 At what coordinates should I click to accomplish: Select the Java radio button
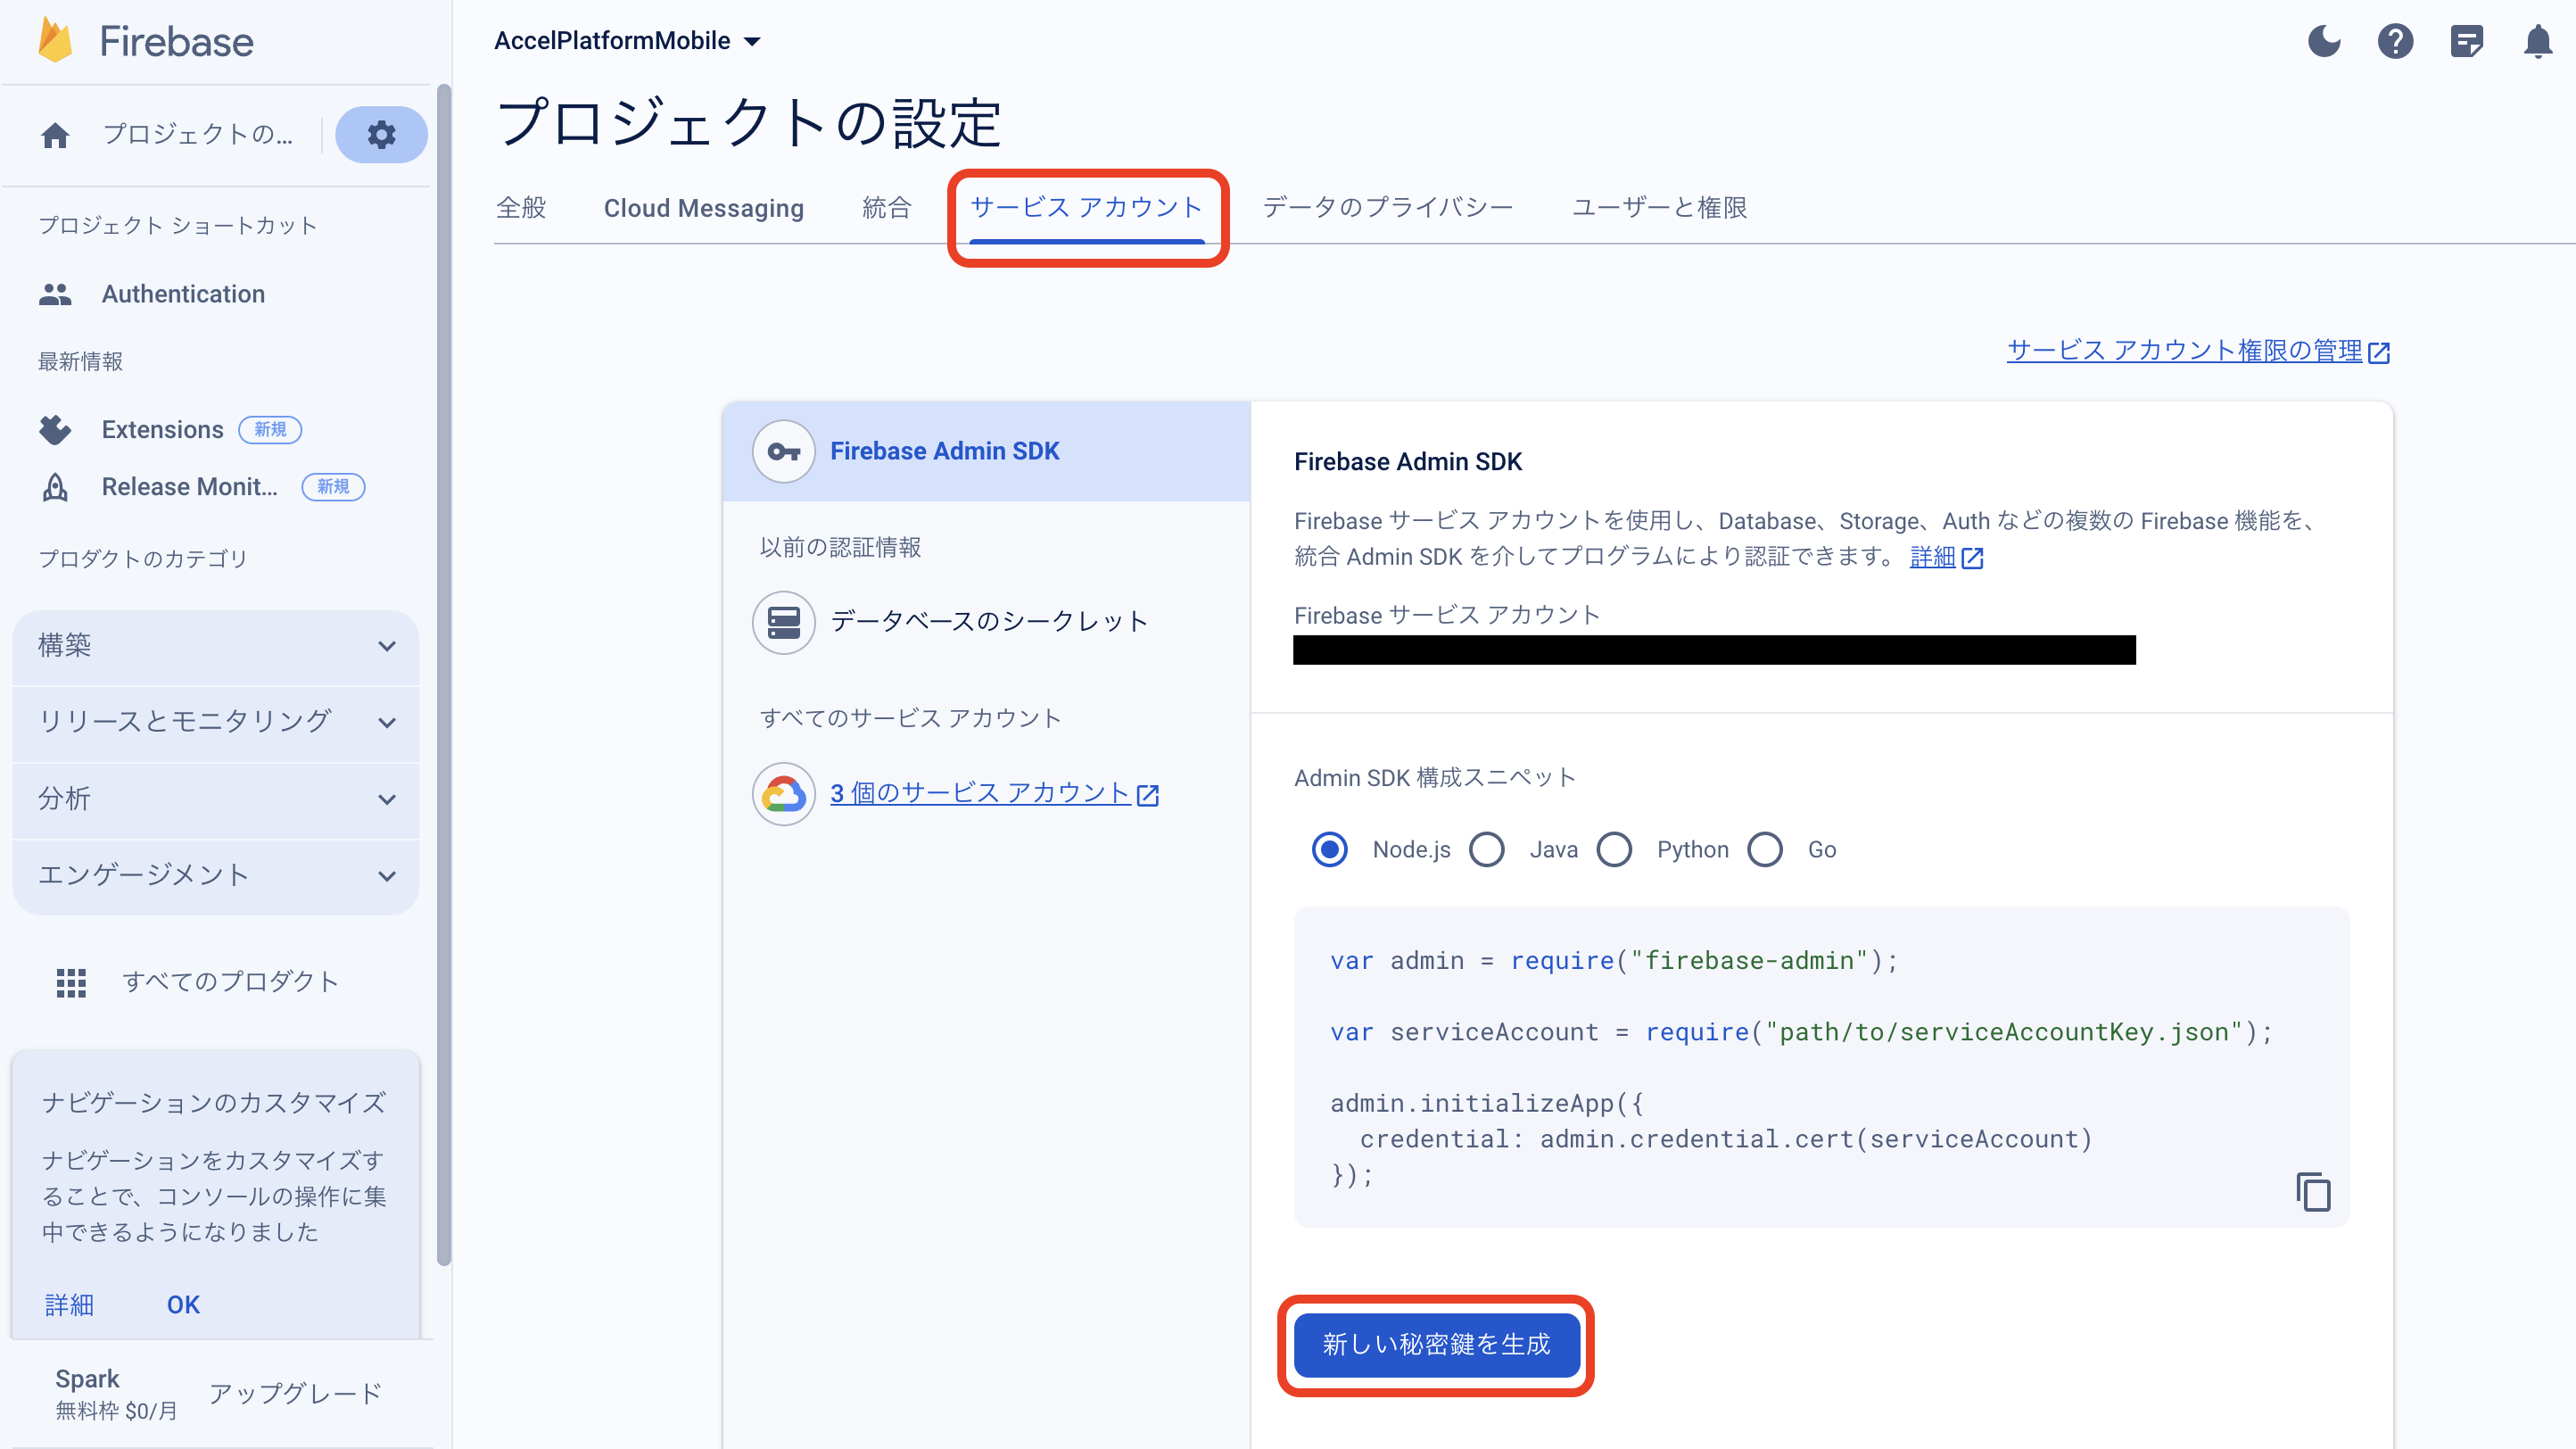(x=1487, y=850)
